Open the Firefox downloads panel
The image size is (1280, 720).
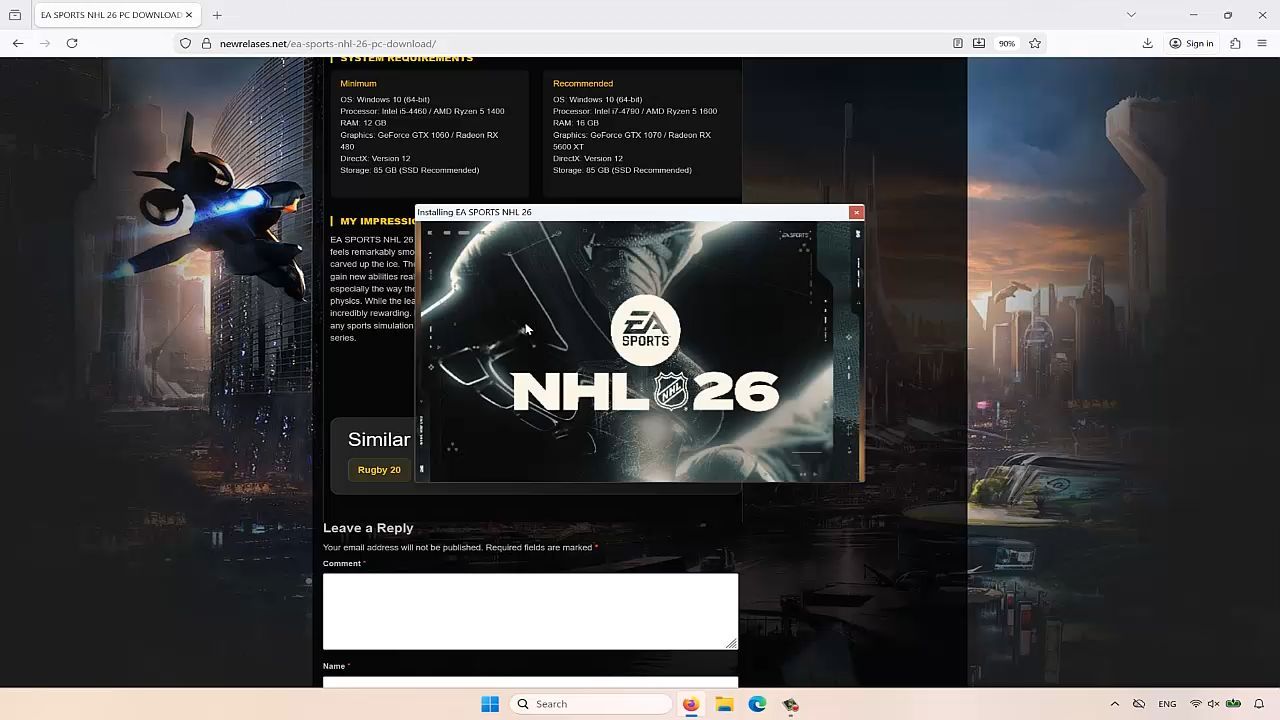click(1147, 43)
